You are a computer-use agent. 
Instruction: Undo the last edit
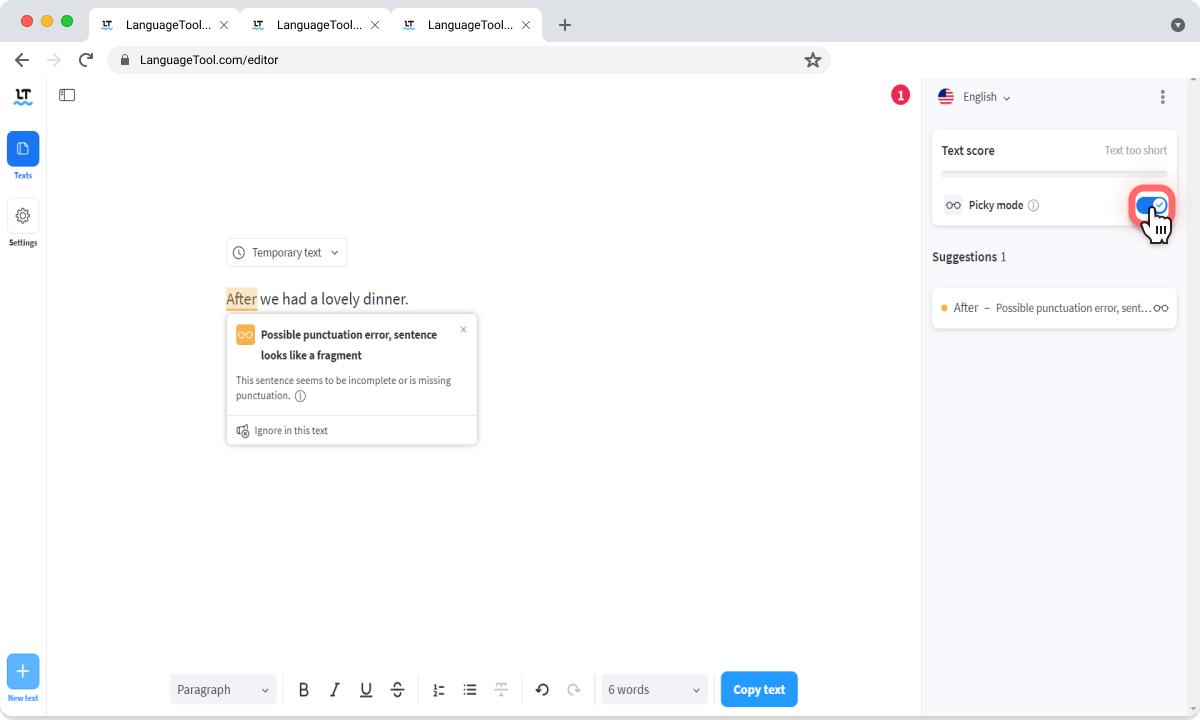point(542,690)
